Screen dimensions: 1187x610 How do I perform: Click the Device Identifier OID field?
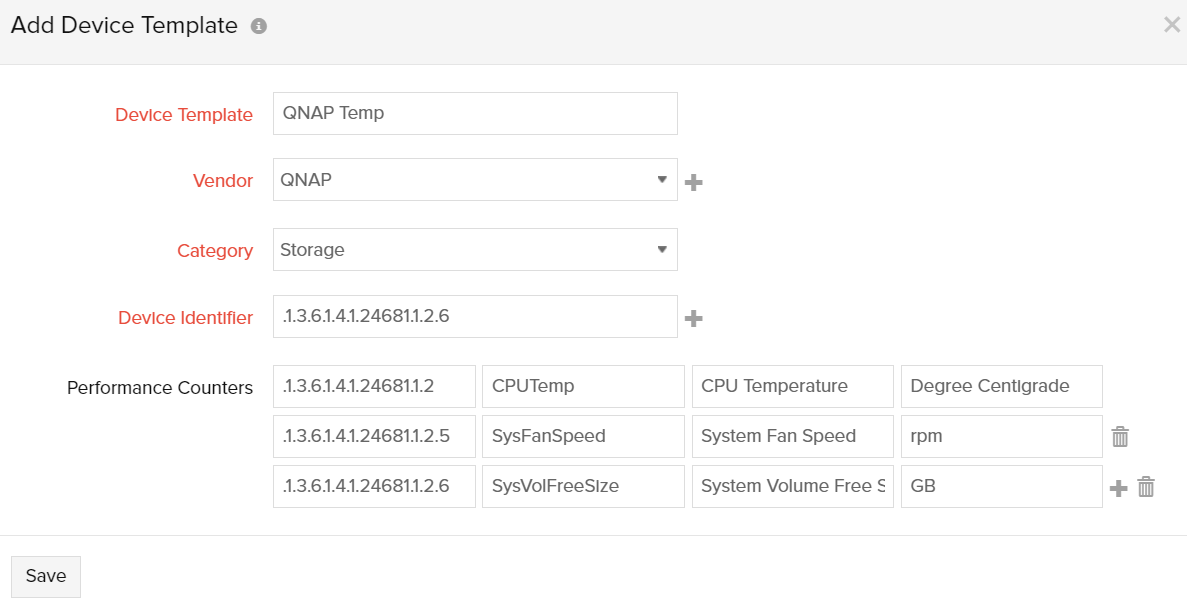pos(475,316)
